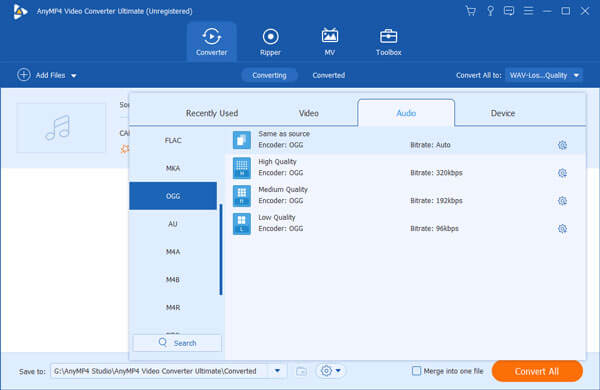This screenshot has width=600, height=390.
Task: Open settings gear for Medium Quality preset
Action: [x=562, y=201]
